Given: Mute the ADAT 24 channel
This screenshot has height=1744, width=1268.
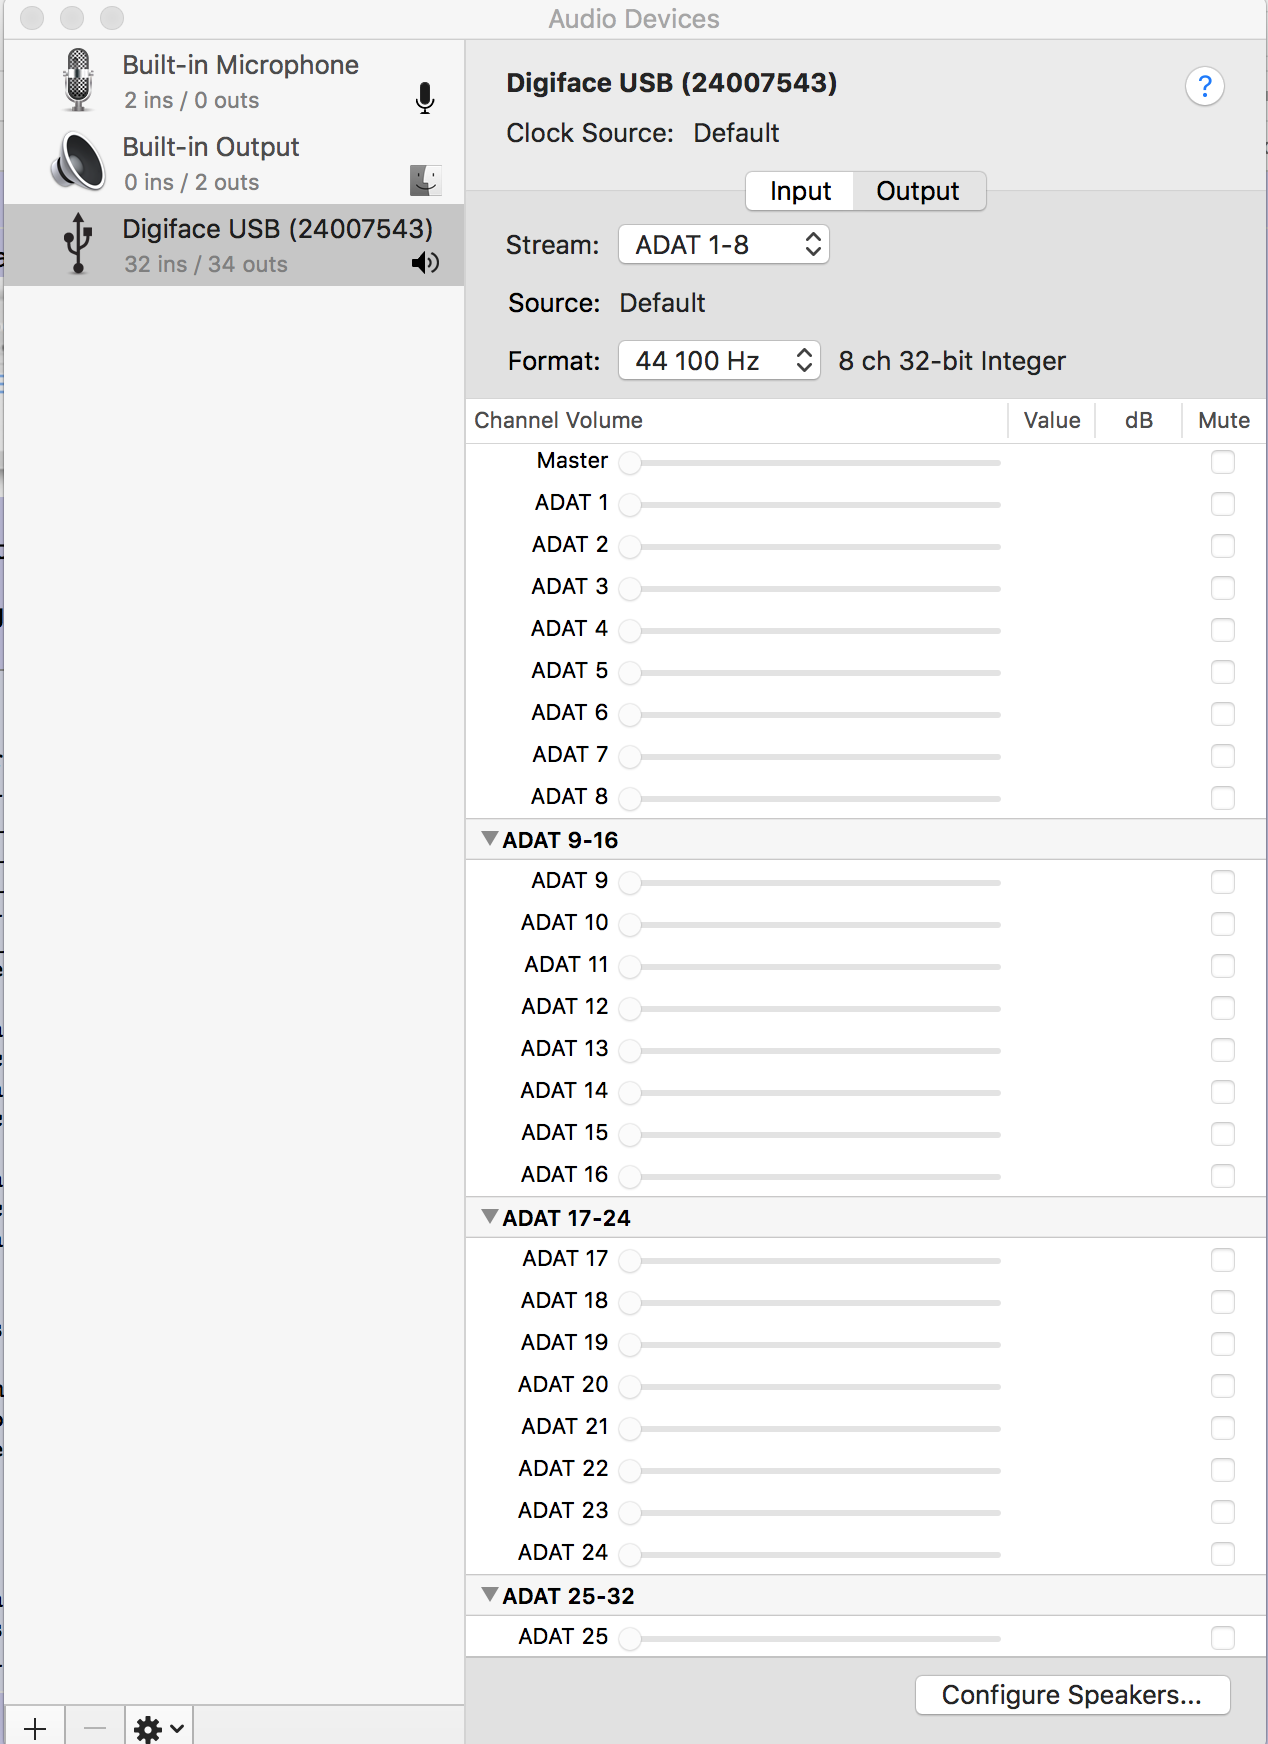Looking at the screenshot, I should [1222, 1554].
